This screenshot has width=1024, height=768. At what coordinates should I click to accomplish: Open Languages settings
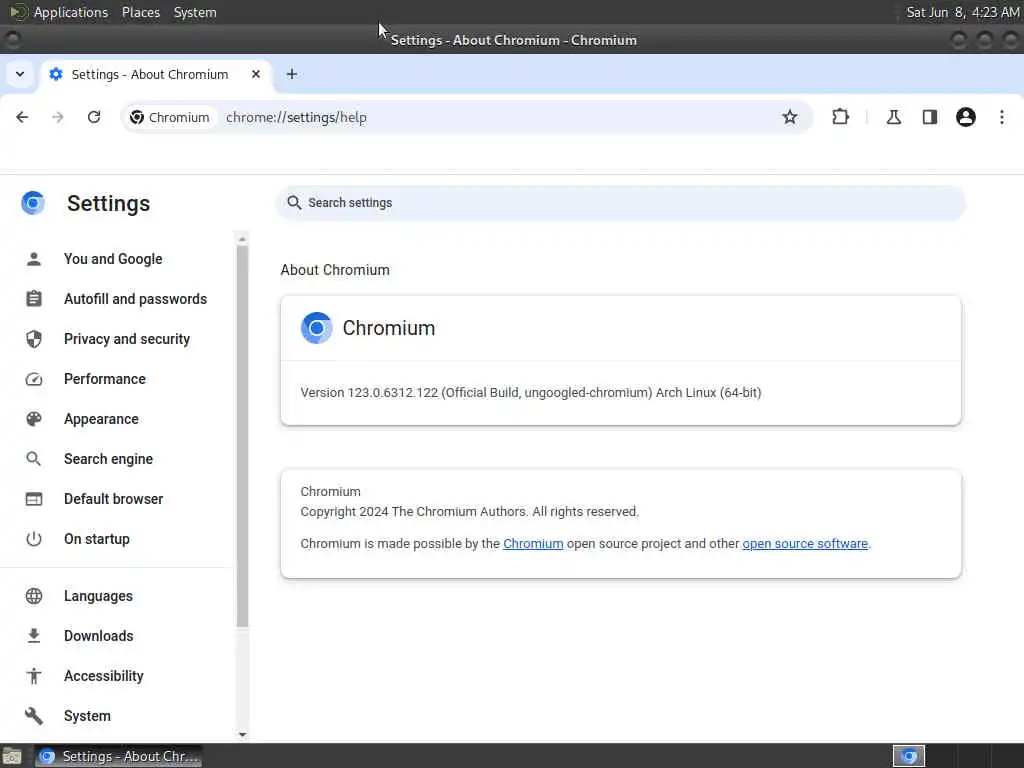98,596
